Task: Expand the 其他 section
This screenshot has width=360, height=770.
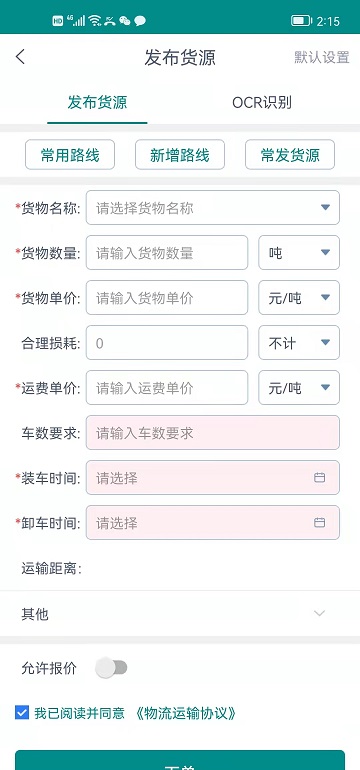Action: coord(180,614)
